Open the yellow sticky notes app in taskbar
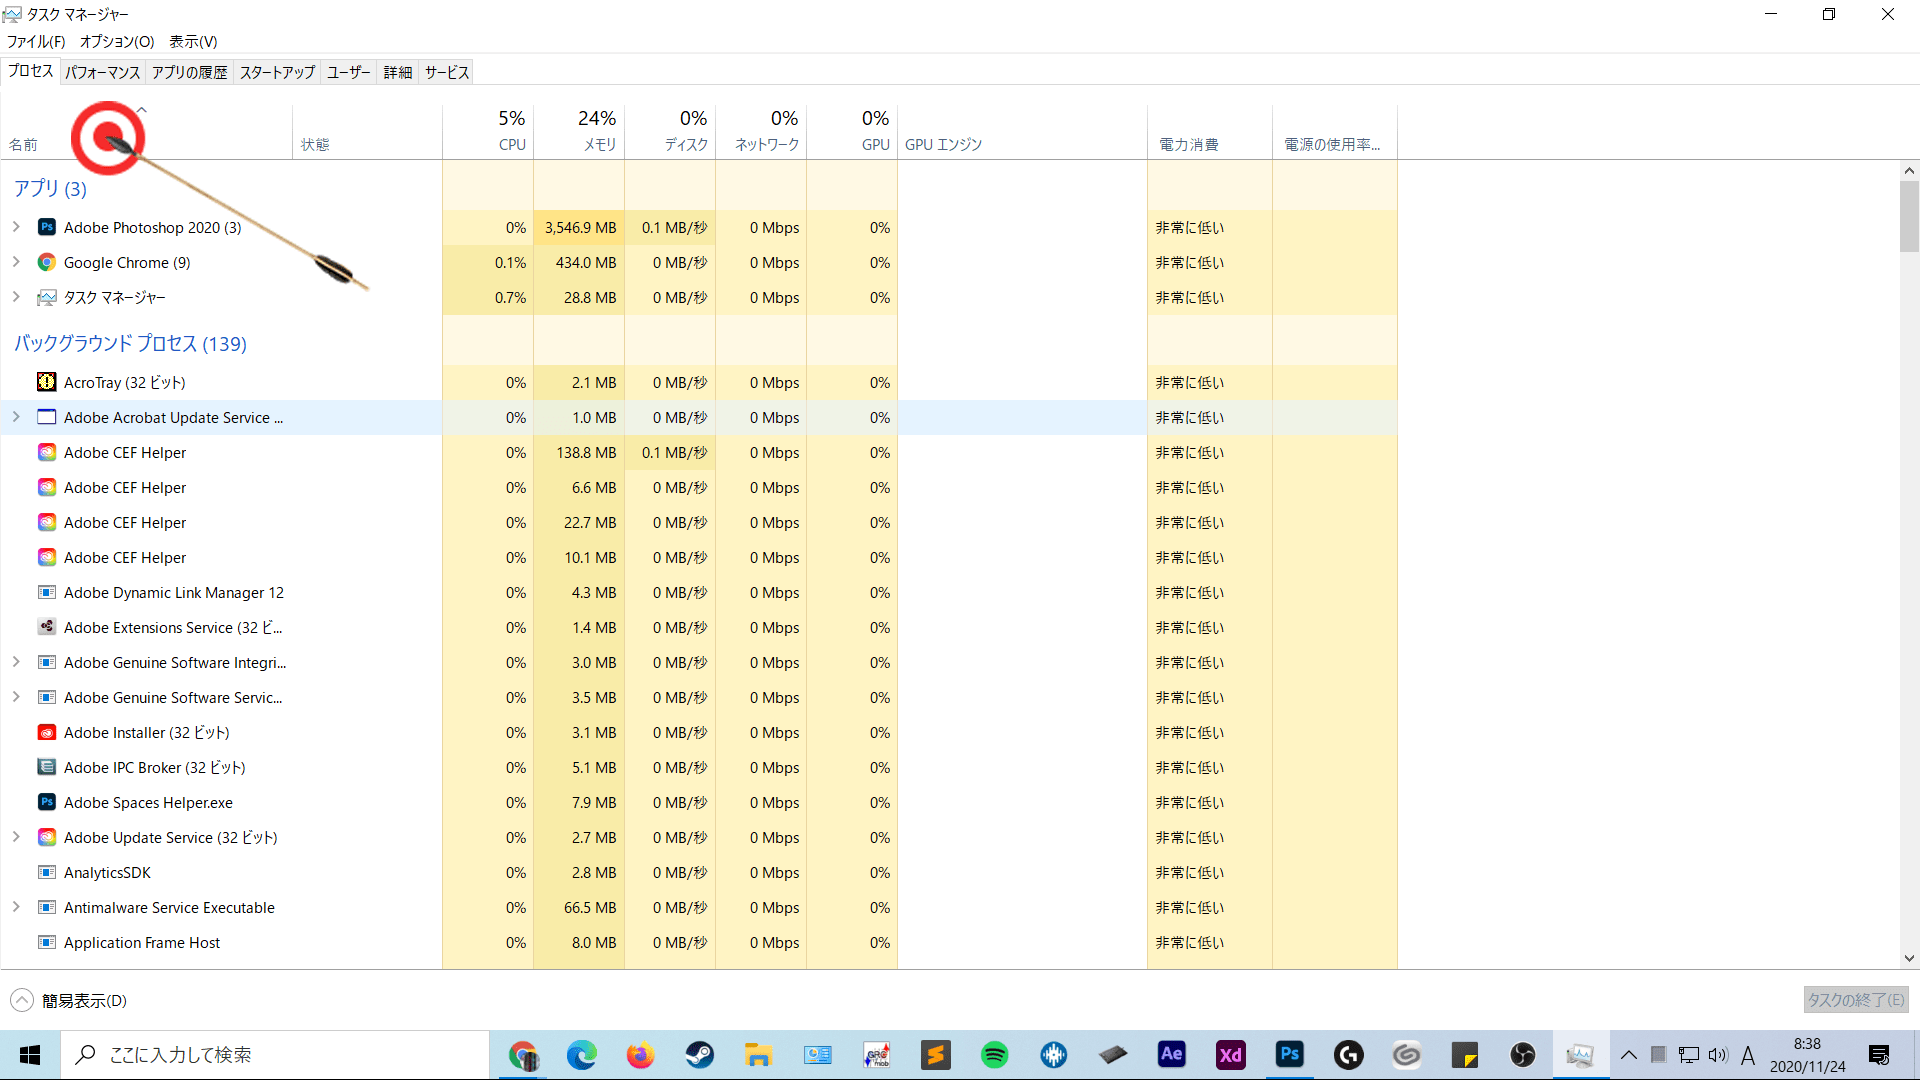The image size is (1920, 1080). (1465, 1055)
